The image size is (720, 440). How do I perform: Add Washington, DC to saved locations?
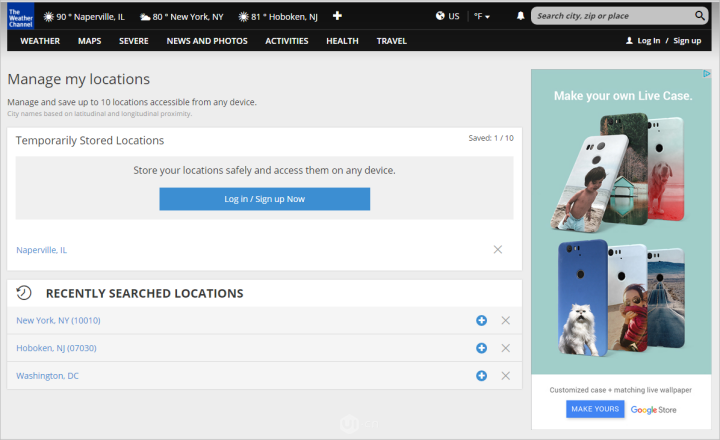point(481,375)
